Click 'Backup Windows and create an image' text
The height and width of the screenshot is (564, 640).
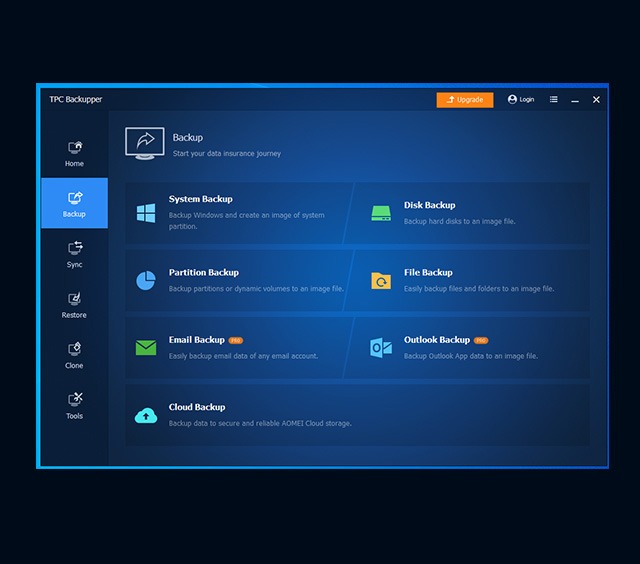click(247, 220)
